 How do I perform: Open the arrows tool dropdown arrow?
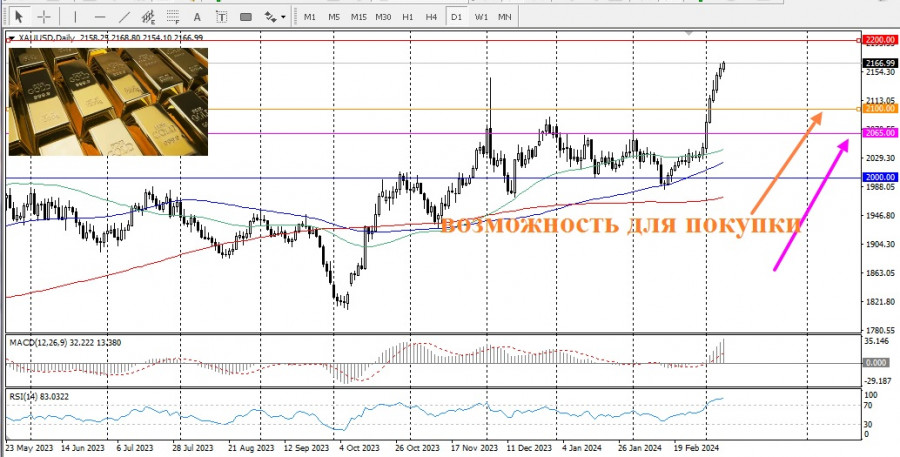pos(284,17)
